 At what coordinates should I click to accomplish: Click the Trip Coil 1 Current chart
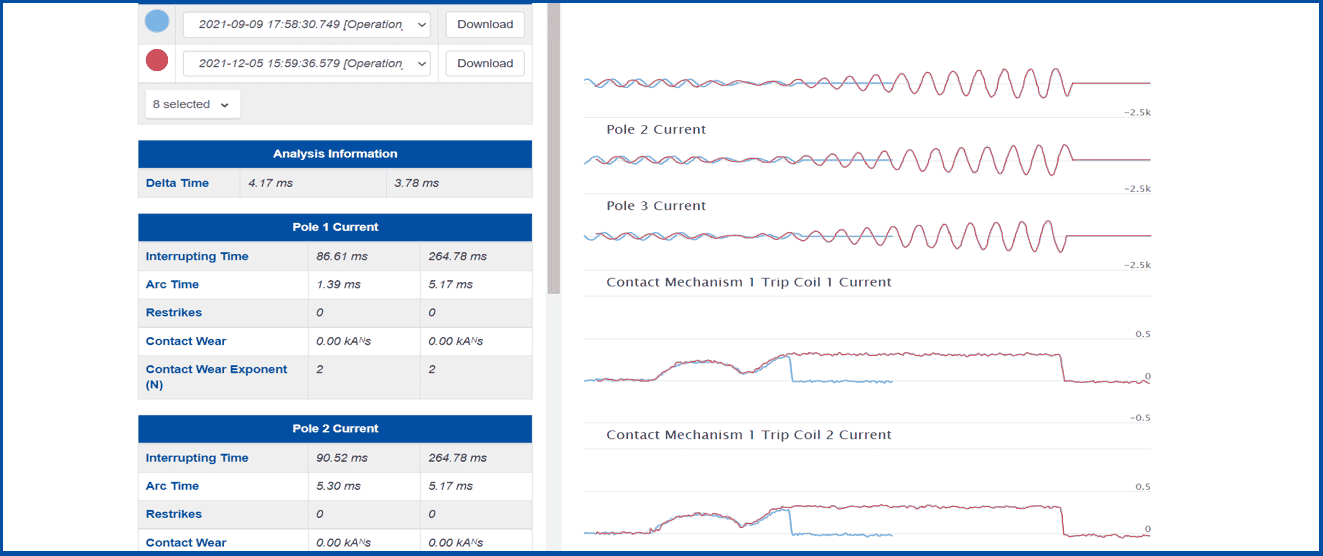[867, 360]
